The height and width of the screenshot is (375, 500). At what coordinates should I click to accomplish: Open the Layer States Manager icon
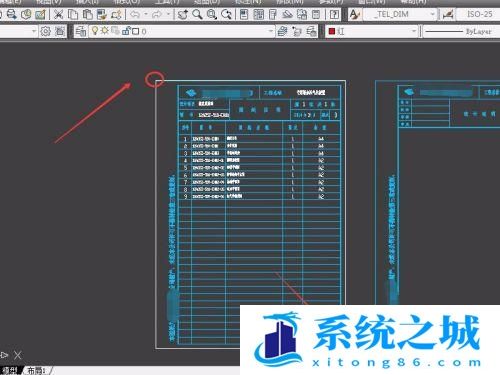[311, 31]
